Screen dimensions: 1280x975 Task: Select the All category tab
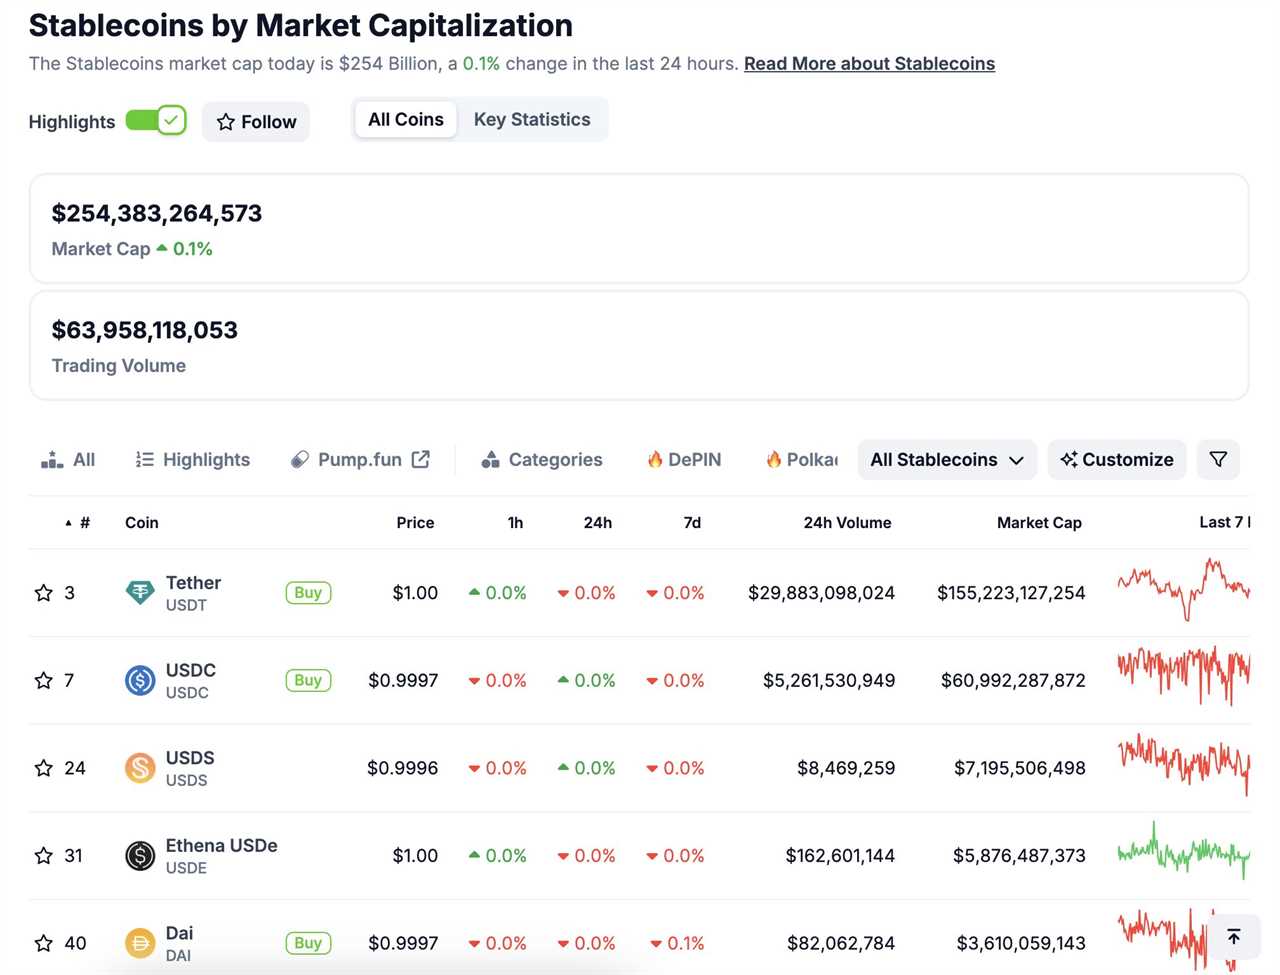click(68, 459)
